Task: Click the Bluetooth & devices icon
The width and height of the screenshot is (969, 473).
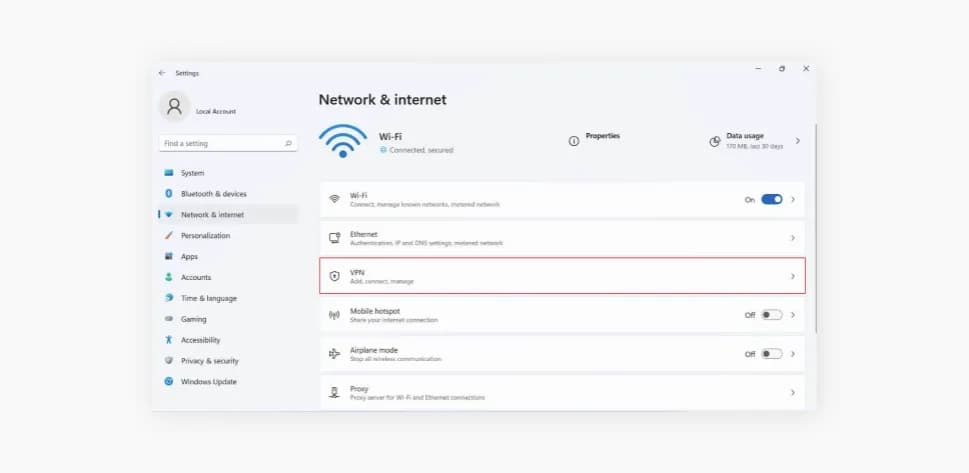Action: tap(169, 194)
